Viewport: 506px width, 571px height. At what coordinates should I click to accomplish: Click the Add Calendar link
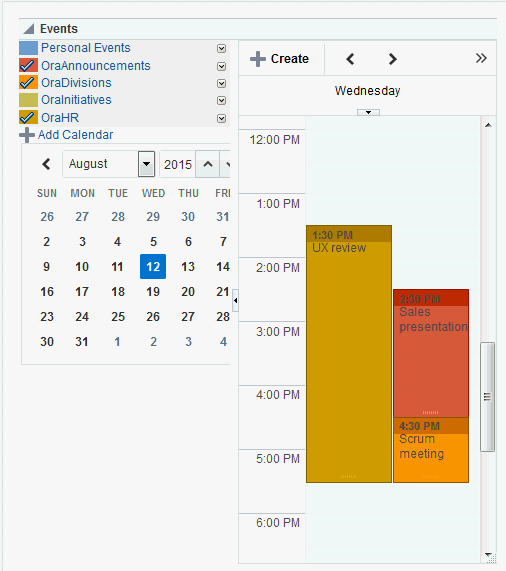76,135
